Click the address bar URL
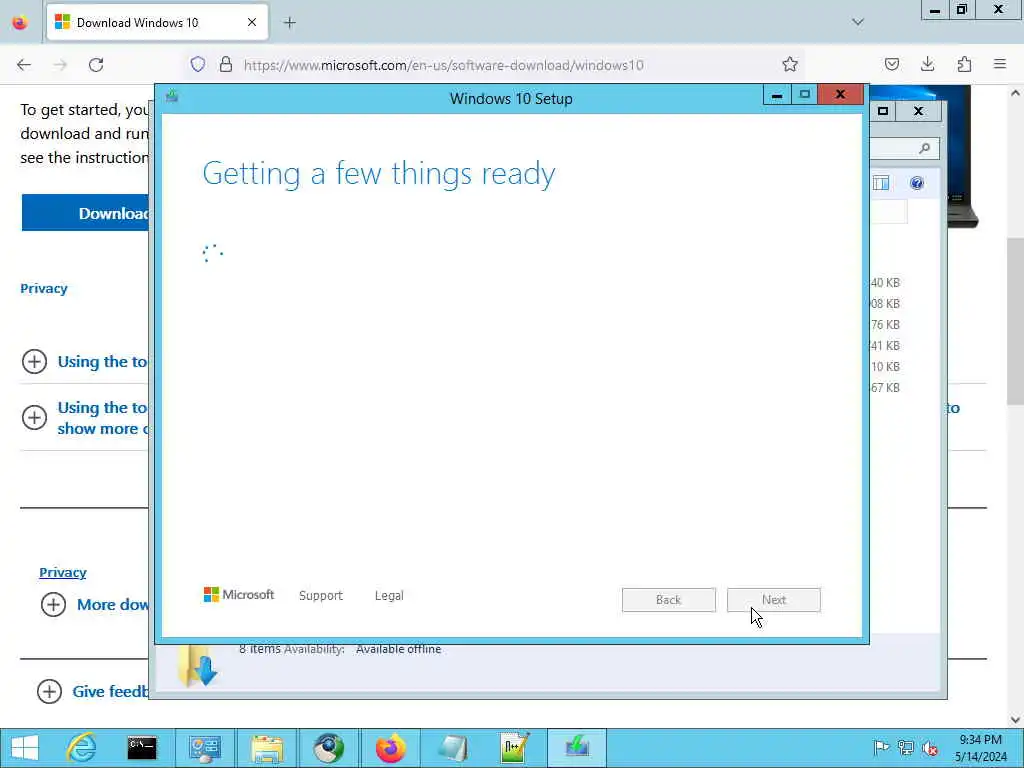The width and height of the screenshot is (1024, 768). (444, 65)
